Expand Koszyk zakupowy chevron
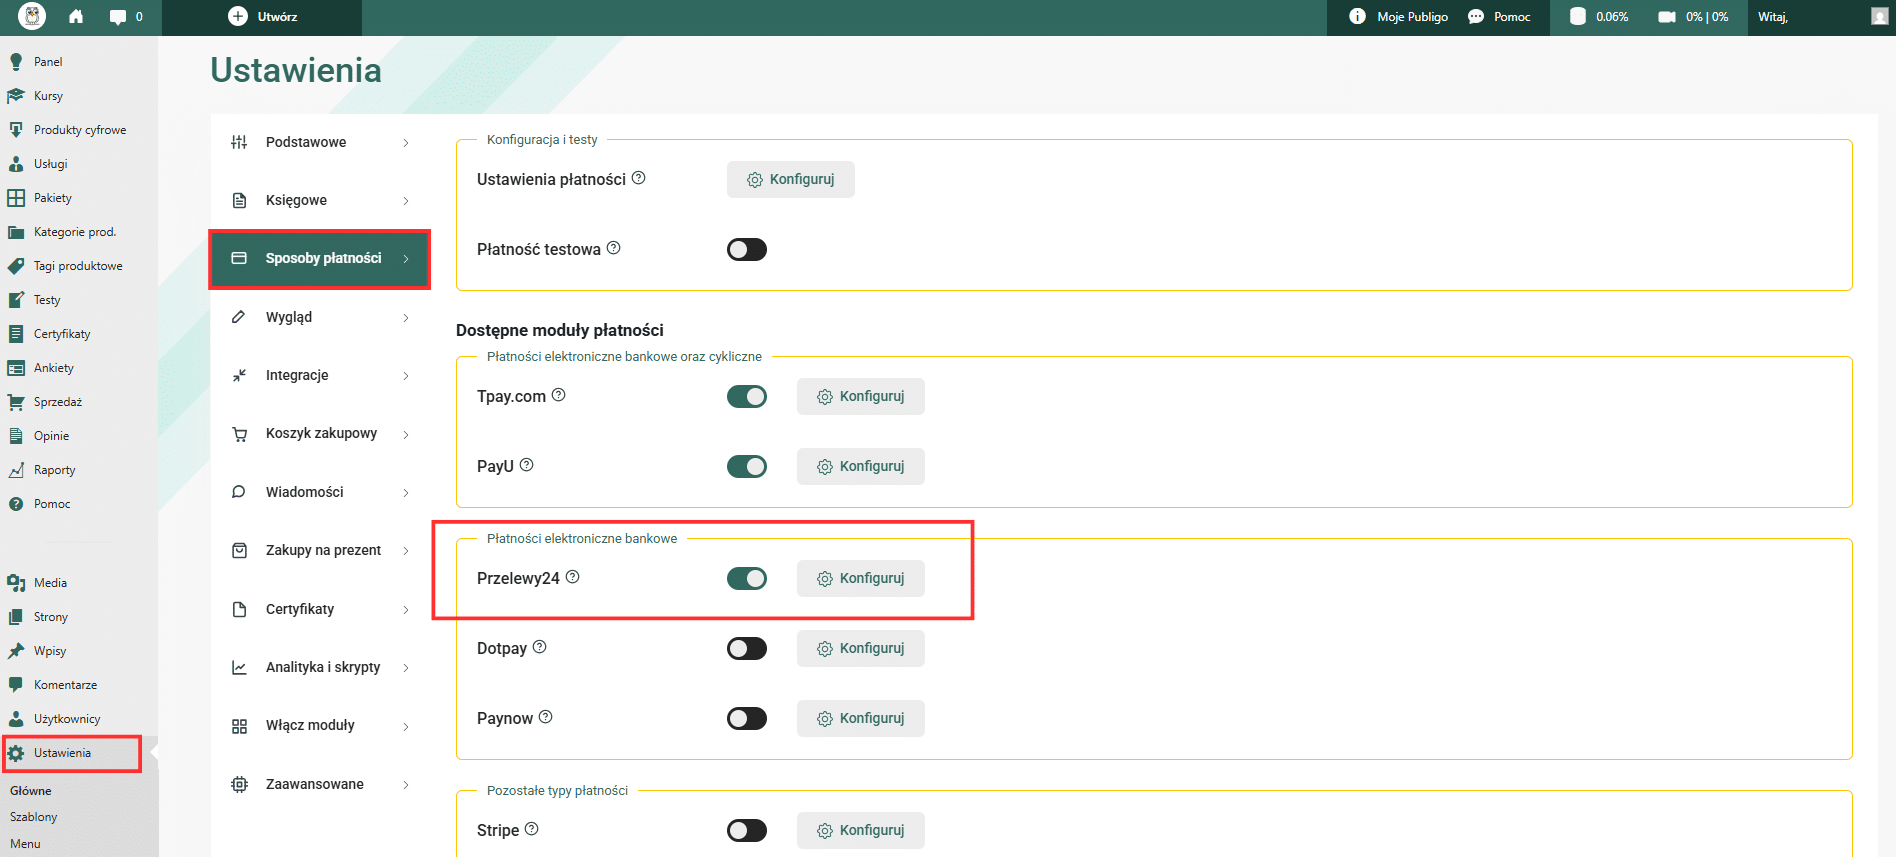Image resolution: width=1896 pixels, height=857 pixels. (406, 434)
